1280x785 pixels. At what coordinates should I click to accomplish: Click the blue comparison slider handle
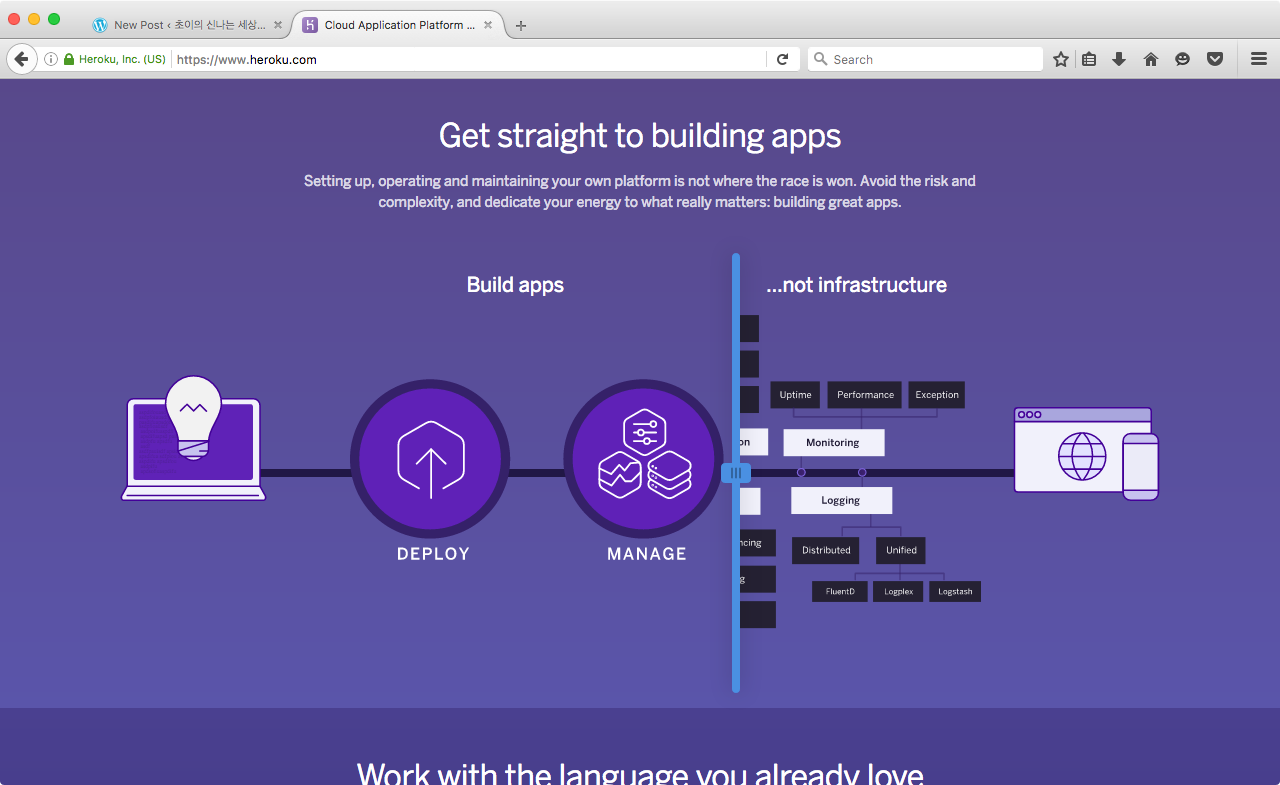tap(736, 473)
